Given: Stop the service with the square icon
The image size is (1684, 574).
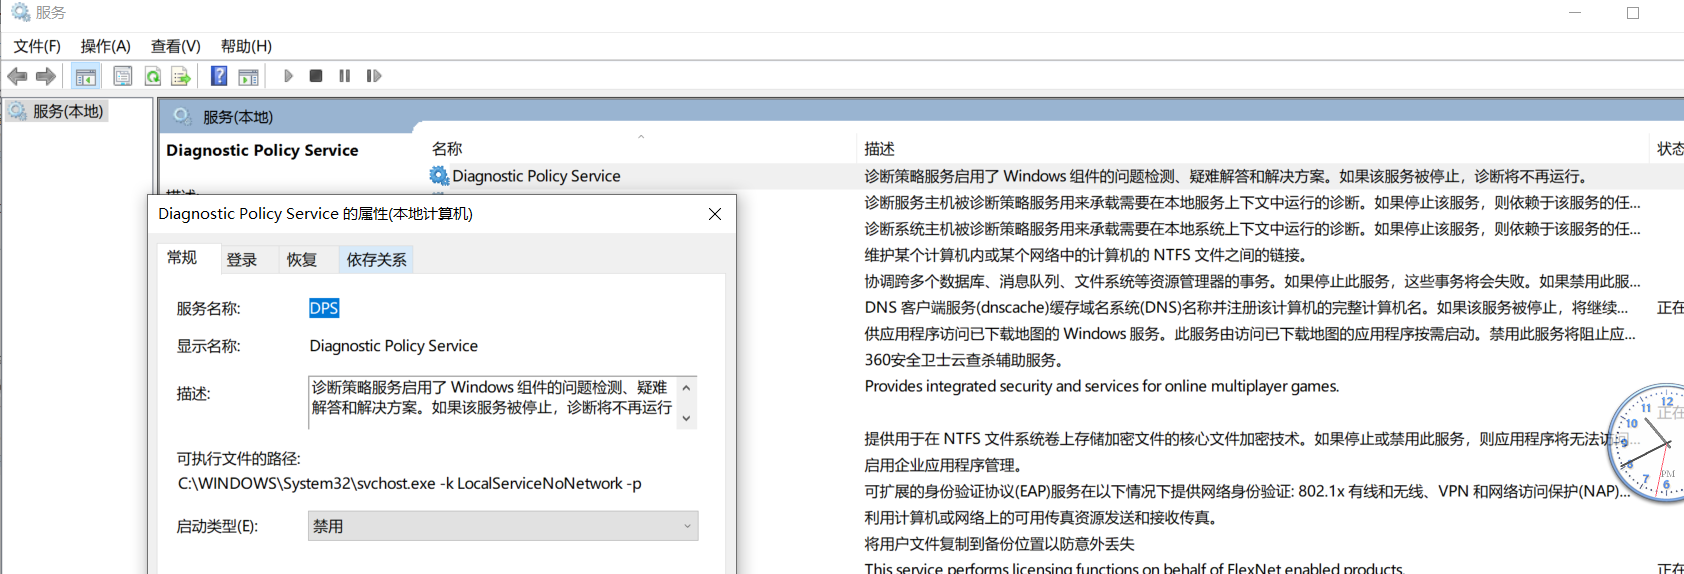Looking at the screenshot, I should (x=316, y=76).
